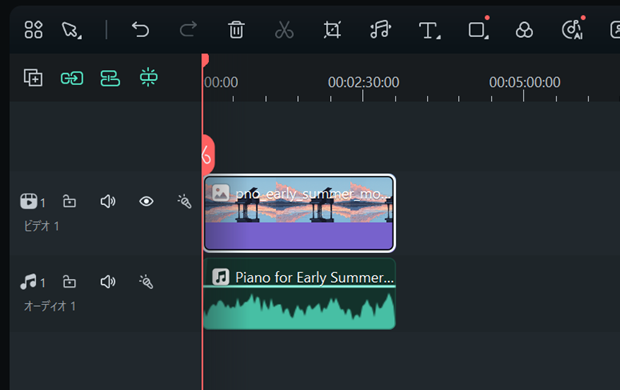Open the audio music note tool

click(x=380, y=30)
